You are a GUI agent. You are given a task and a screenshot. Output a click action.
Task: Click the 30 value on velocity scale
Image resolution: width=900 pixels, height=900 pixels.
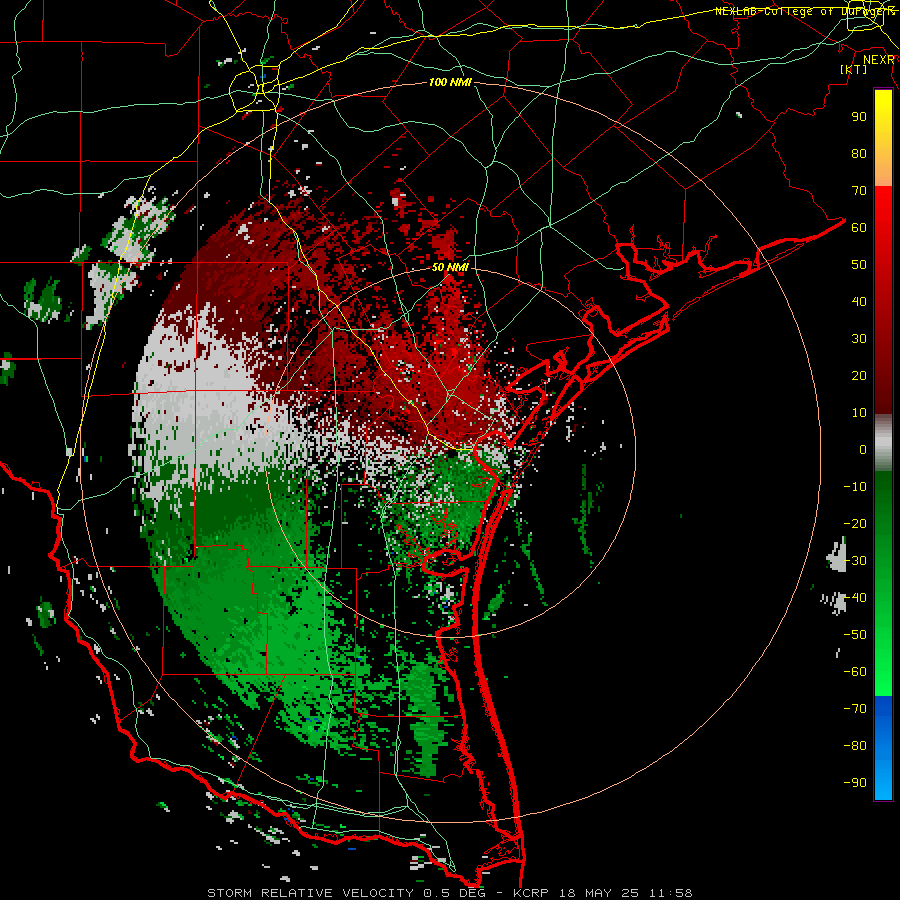[859, 339]
